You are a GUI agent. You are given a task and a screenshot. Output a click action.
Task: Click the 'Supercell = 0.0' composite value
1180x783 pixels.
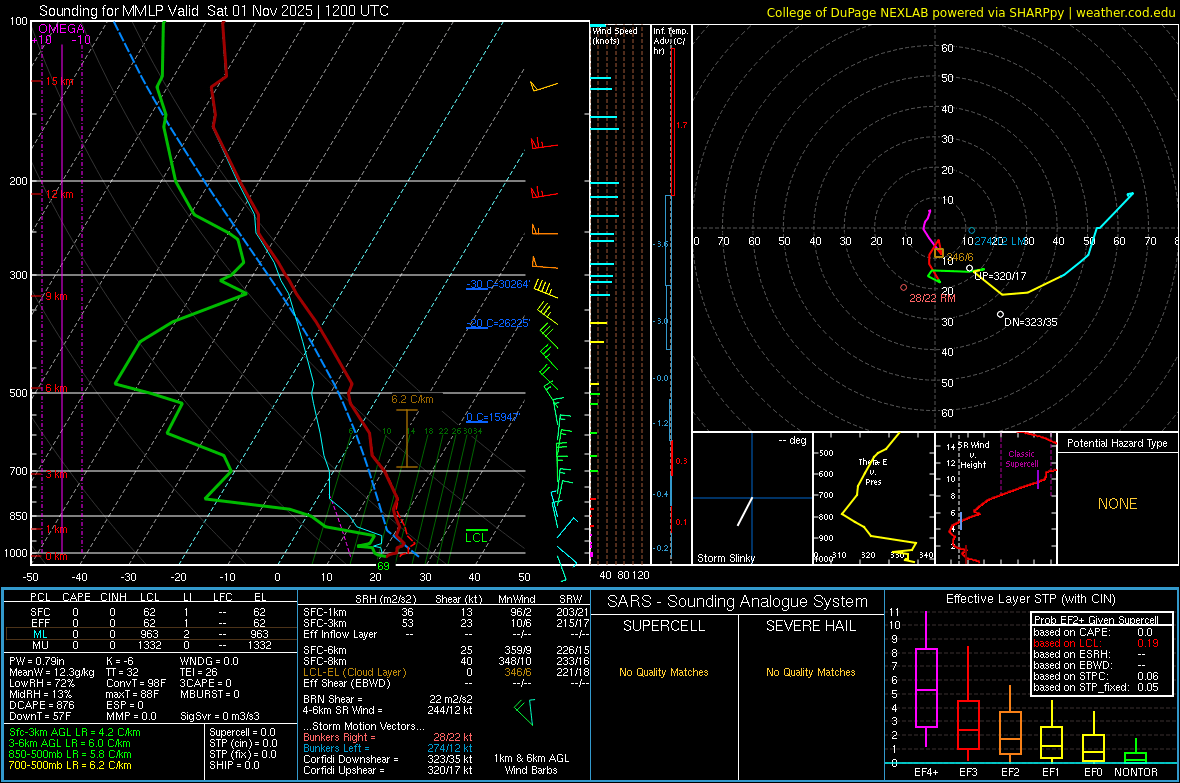242,732
